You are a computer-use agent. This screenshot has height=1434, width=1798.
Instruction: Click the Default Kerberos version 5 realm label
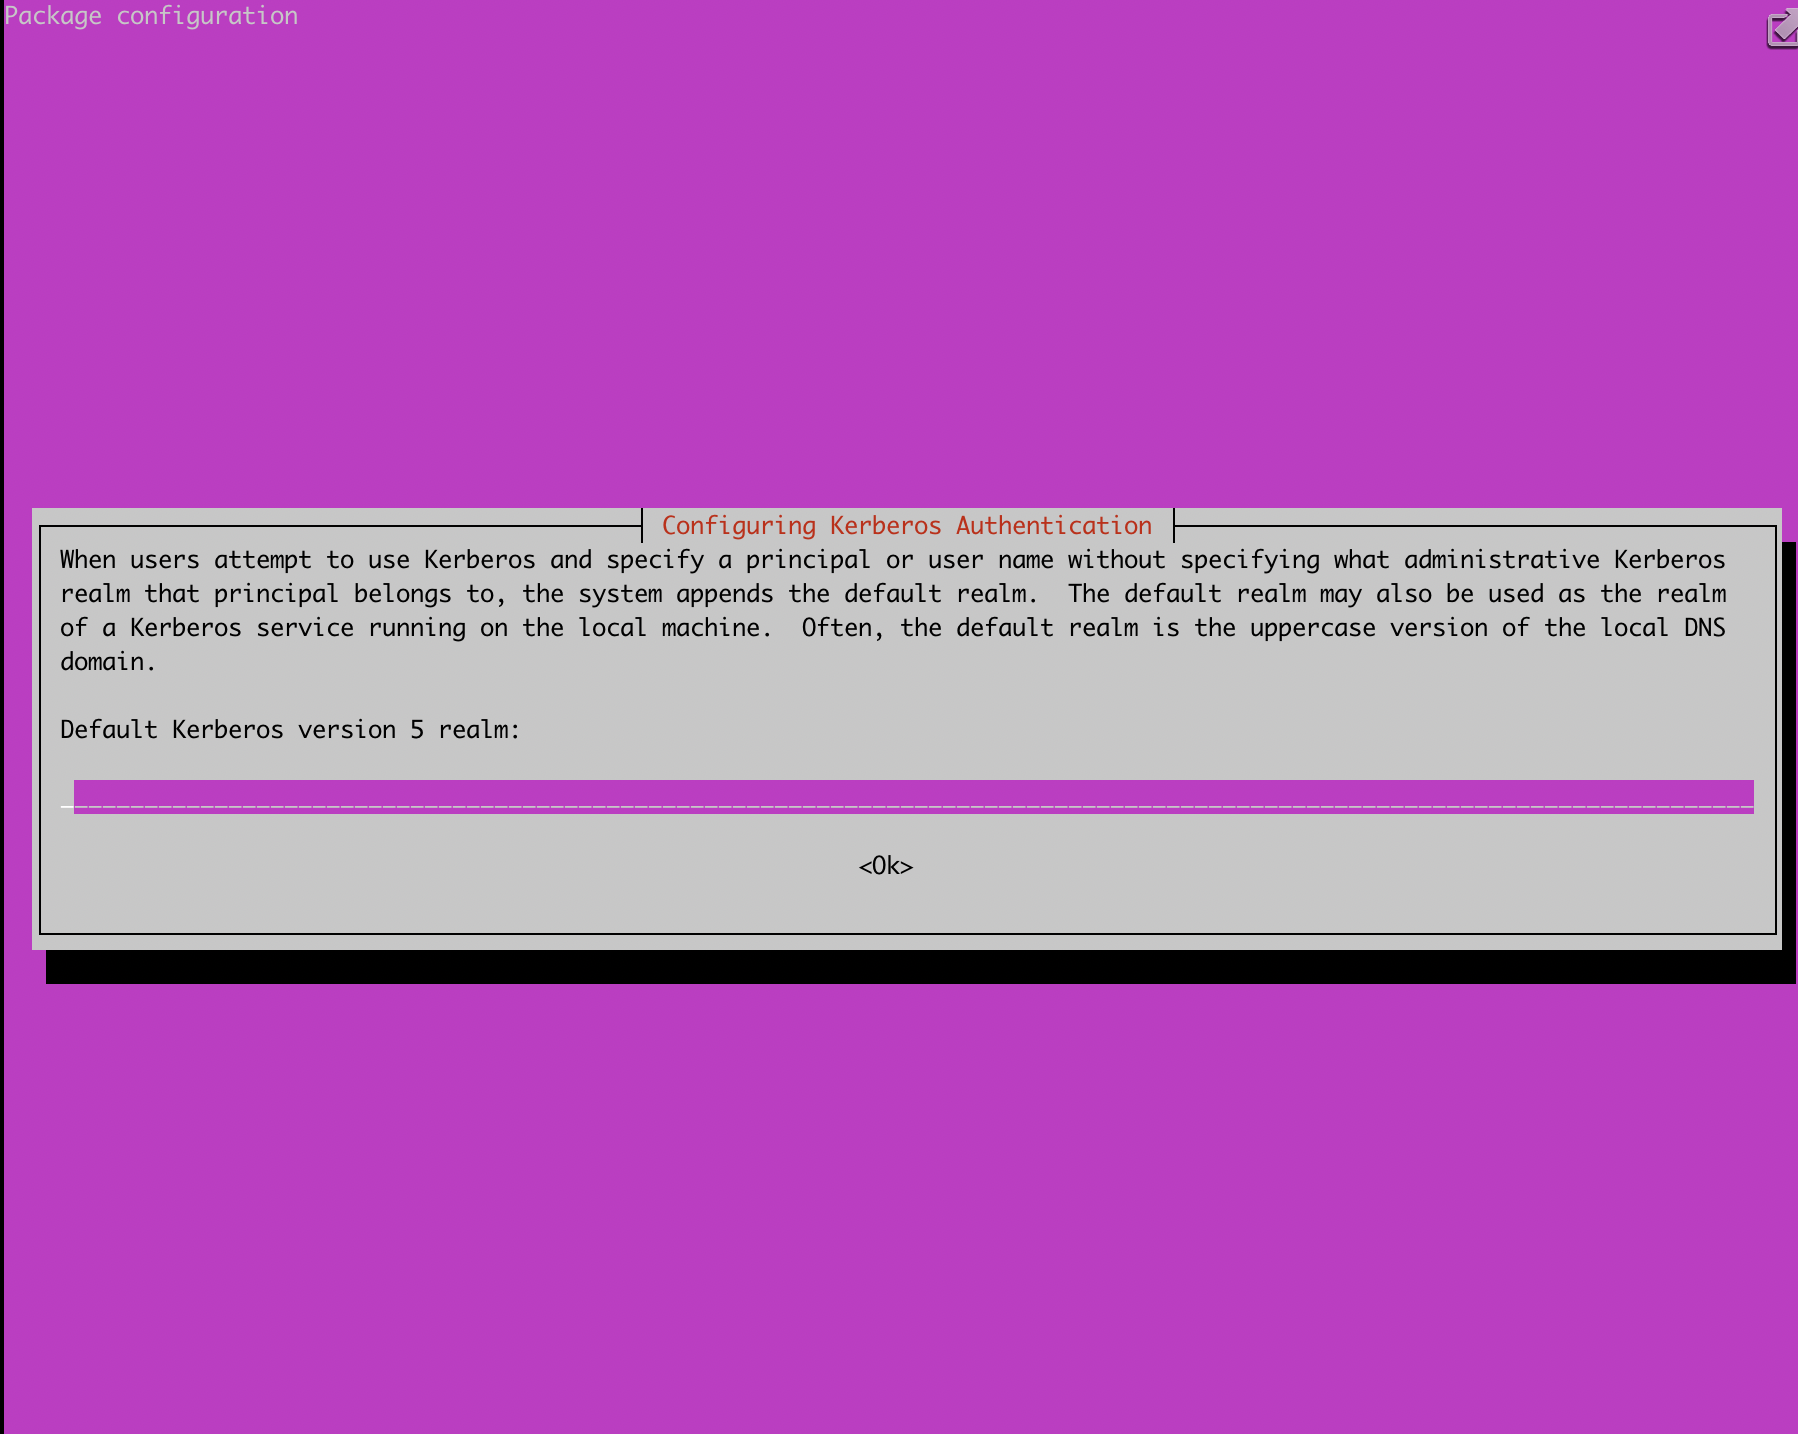point(290,729)
